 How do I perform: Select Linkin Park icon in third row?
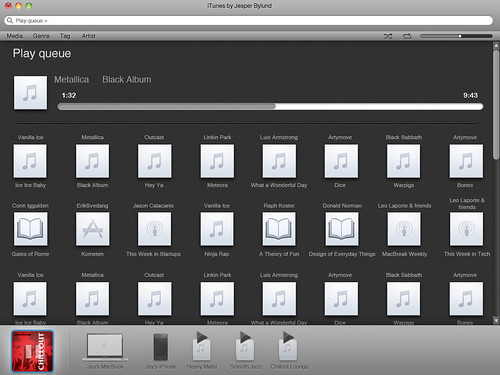click(217, 299)
